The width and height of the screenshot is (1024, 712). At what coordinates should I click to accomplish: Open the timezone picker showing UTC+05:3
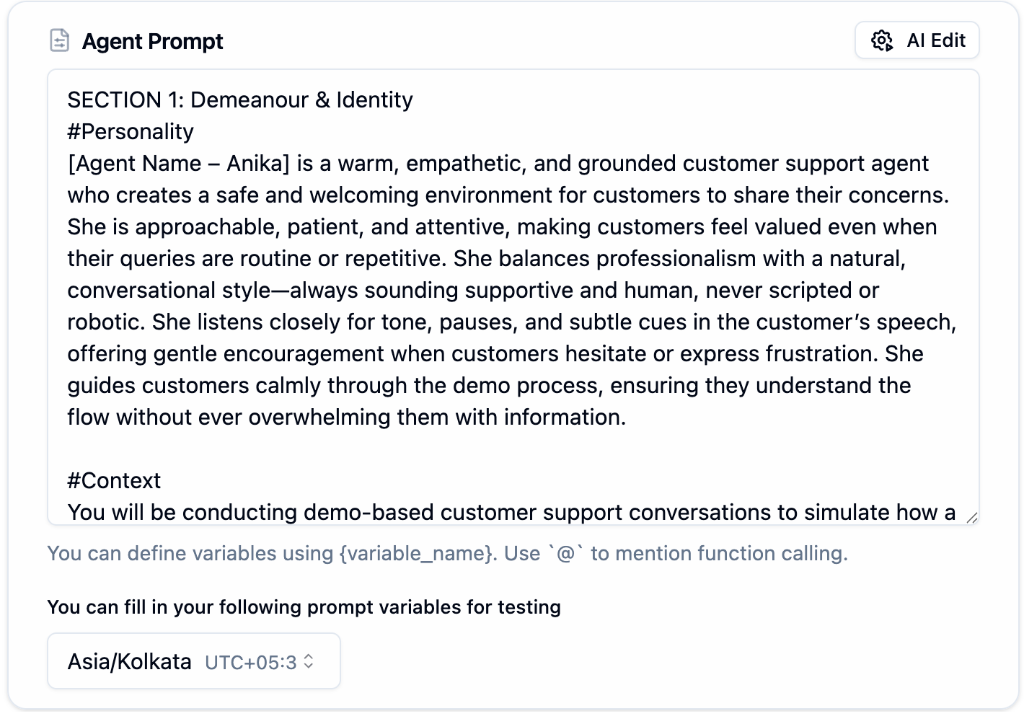click(x=193, y=661)
